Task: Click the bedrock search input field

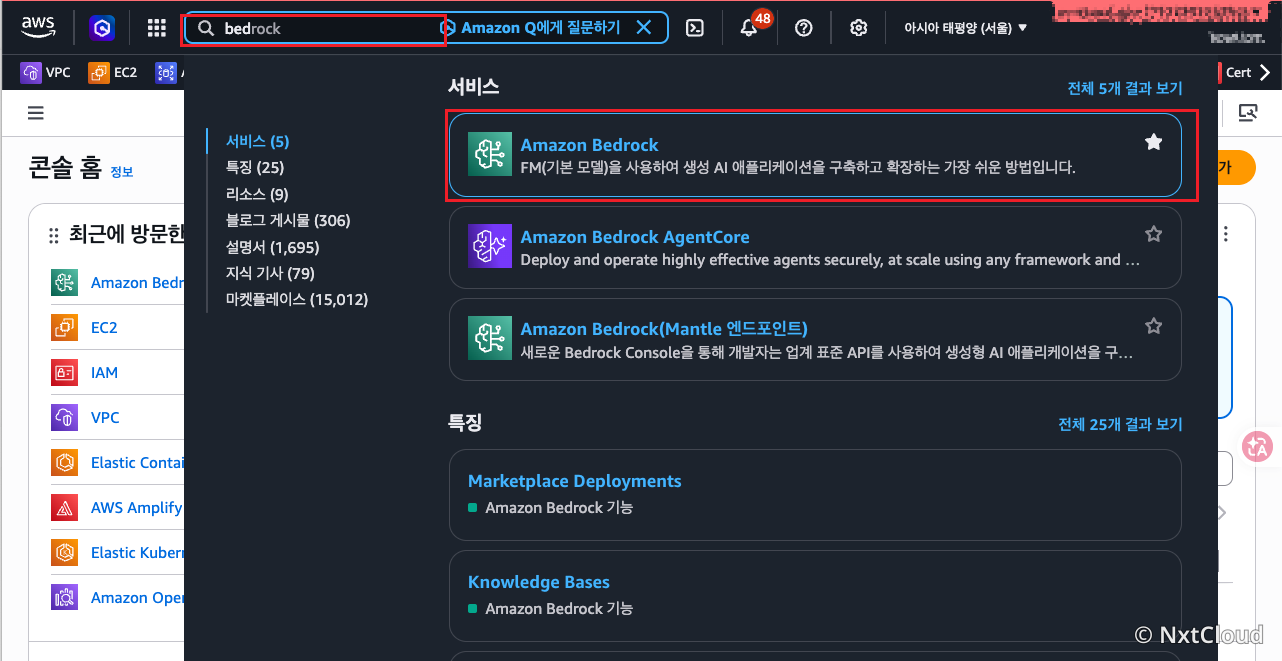Action: click(314, 29)
